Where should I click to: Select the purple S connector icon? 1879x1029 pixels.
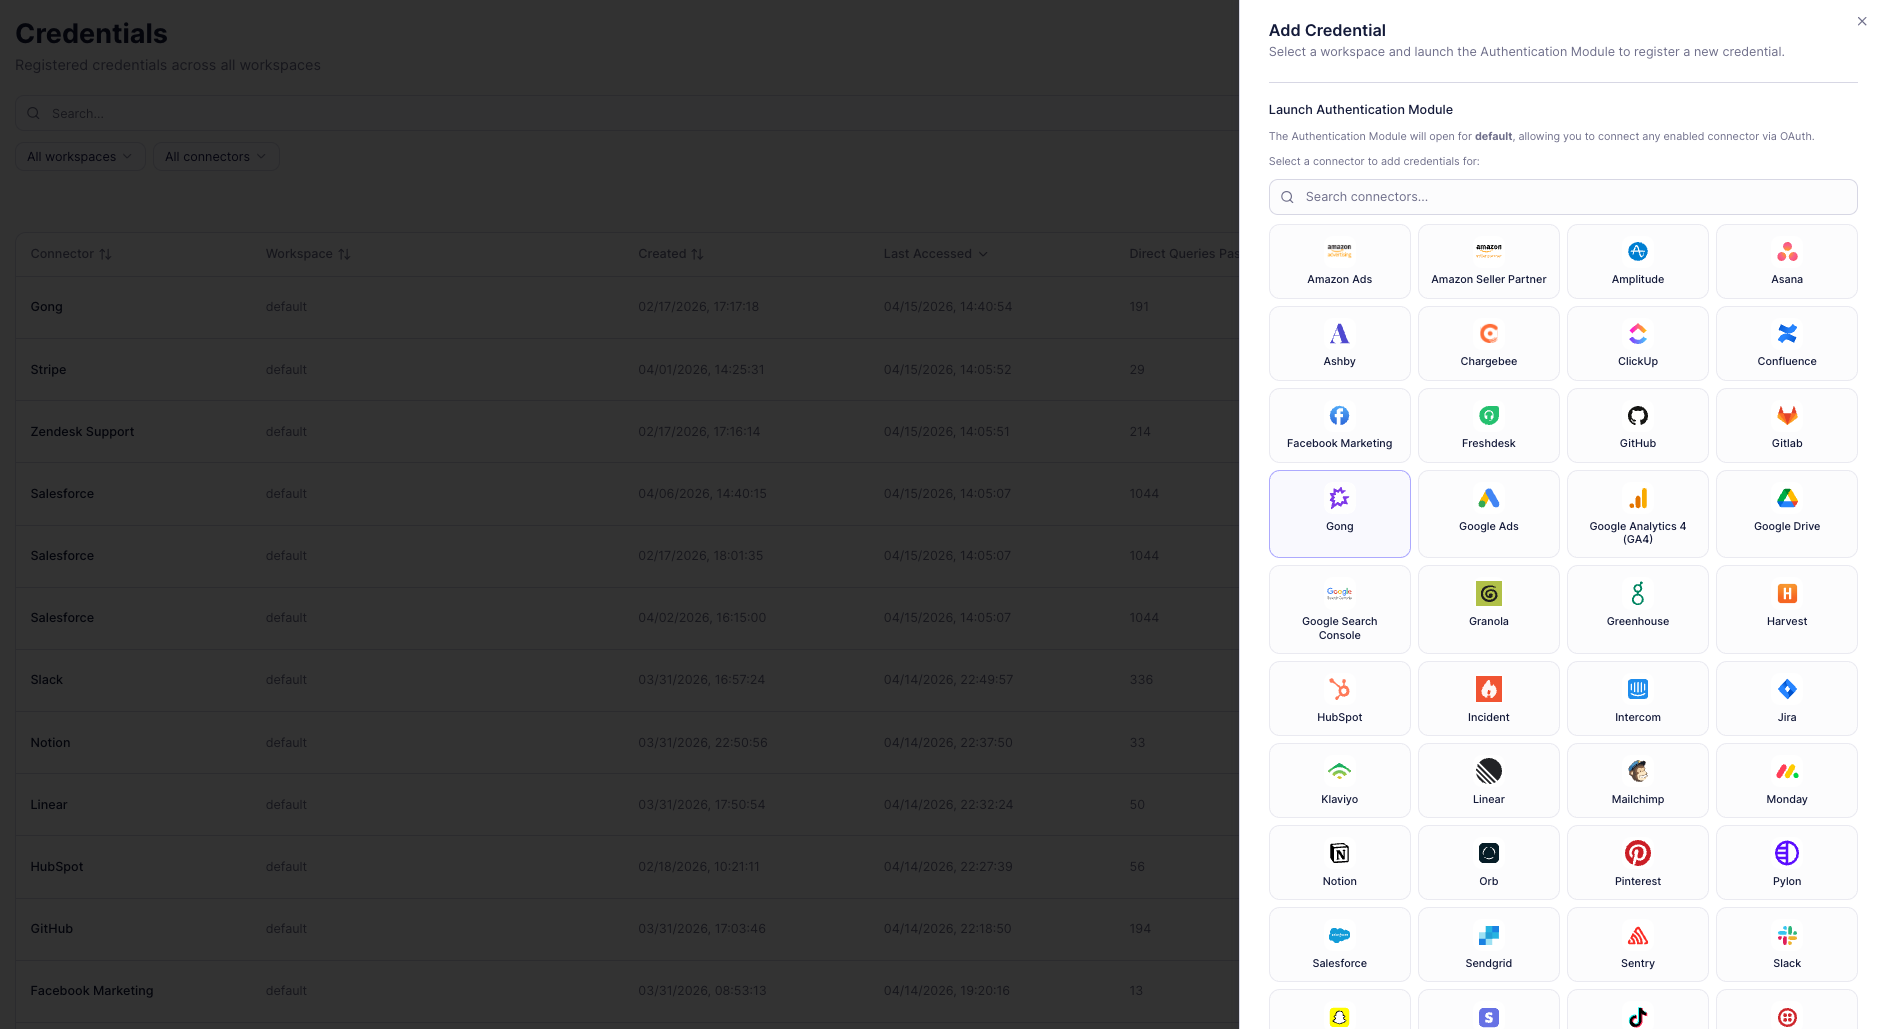pyautogui.click(x=1488, y=1017)
